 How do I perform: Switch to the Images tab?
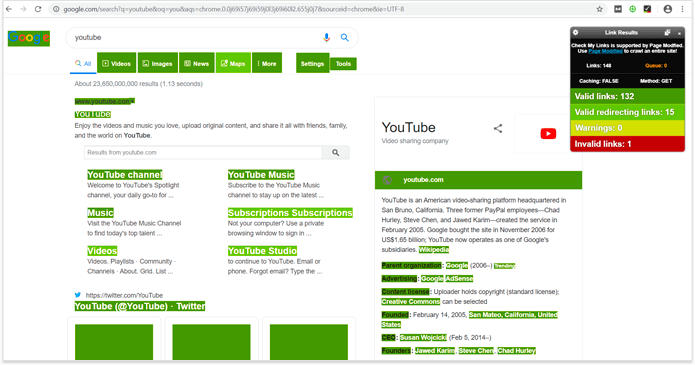(x=158, y=63)
